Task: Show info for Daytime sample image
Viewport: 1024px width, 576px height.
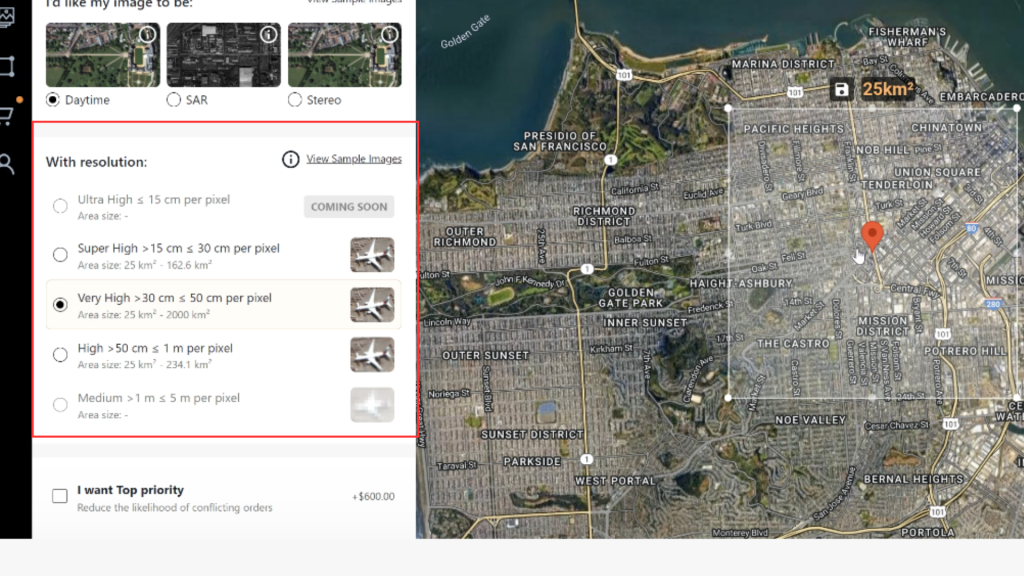Action: 148,34
